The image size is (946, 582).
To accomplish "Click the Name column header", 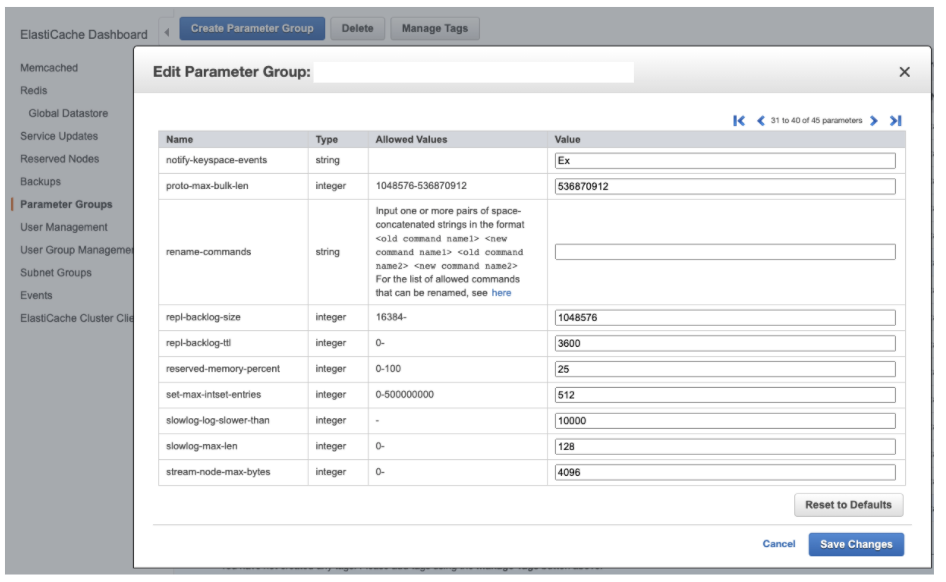I will pyautogui.click(x=180, y=139).
